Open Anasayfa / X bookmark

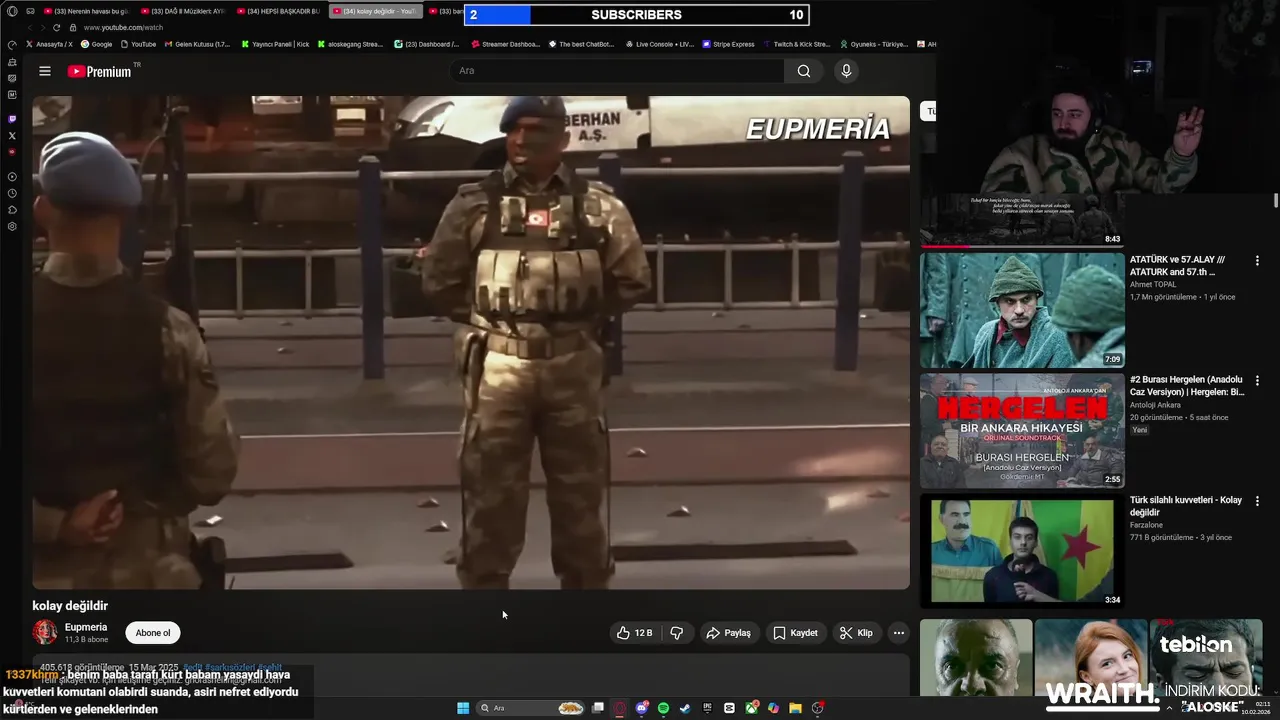(x=50, y=44)
